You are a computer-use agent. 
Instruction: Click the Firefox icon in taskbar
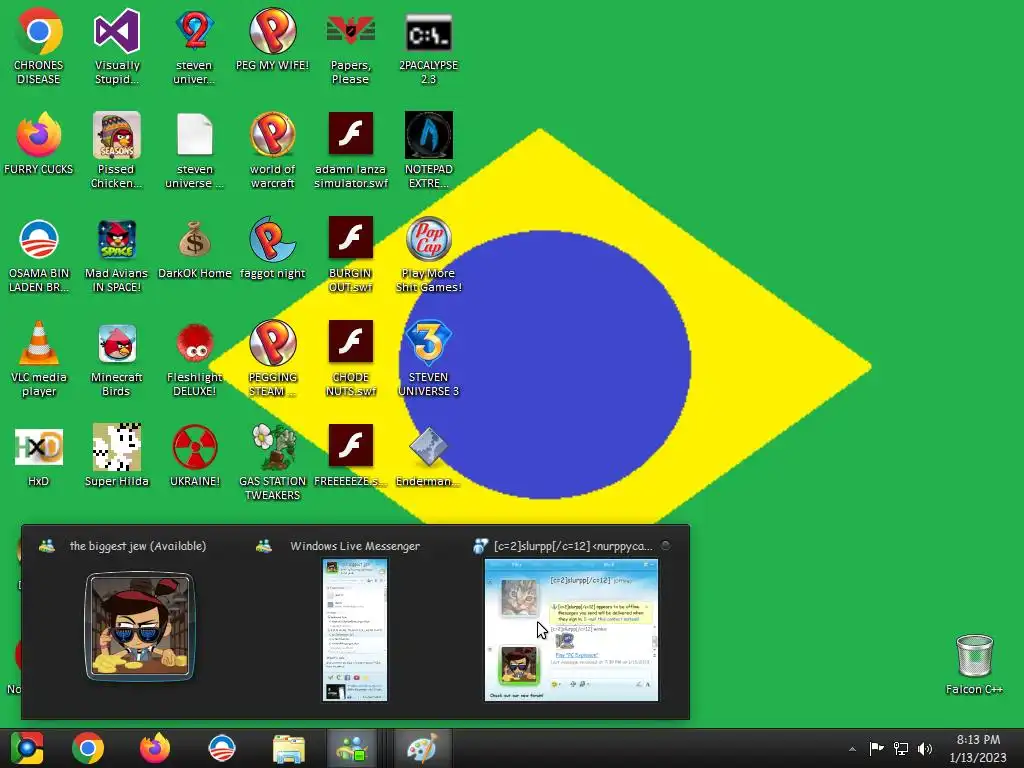155,748
